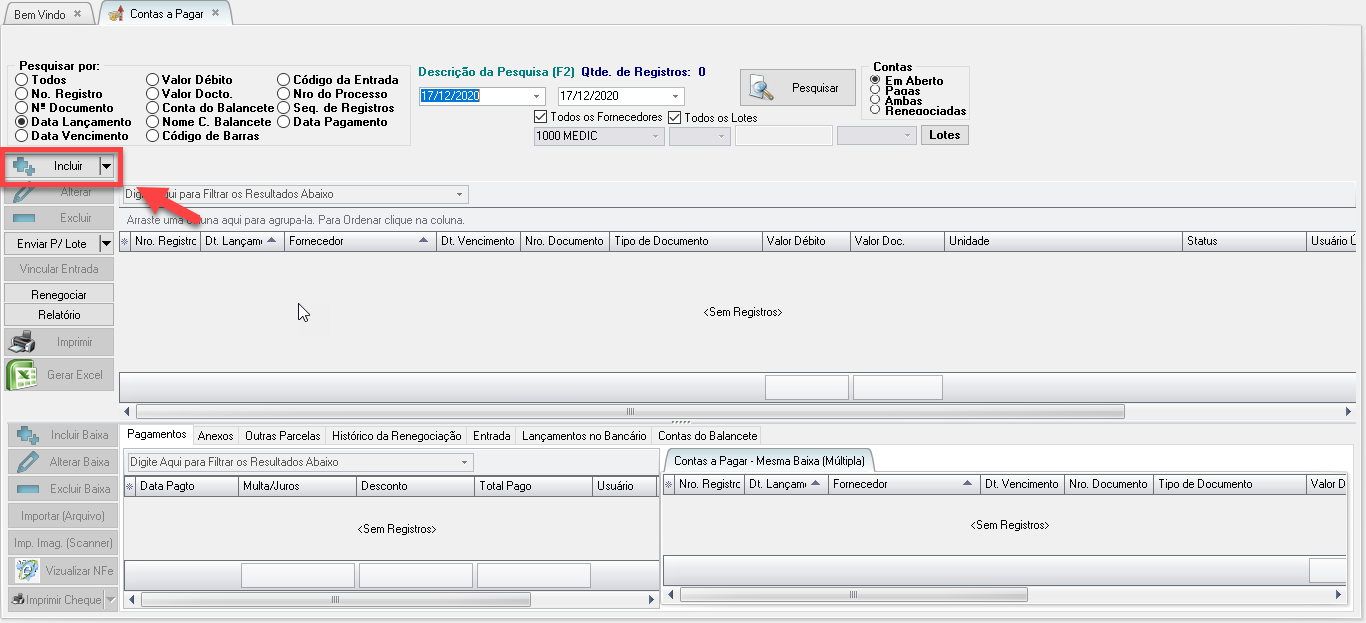Open the Histórico da Renegociação tab
This screenshot has height=623, width=1366.
[396, 436]
